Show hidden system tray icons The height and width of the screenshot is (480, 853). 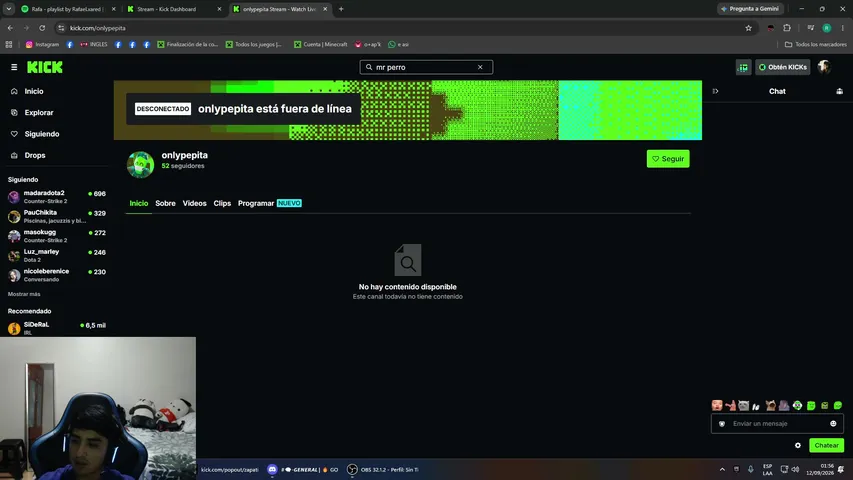coord(722,469)
